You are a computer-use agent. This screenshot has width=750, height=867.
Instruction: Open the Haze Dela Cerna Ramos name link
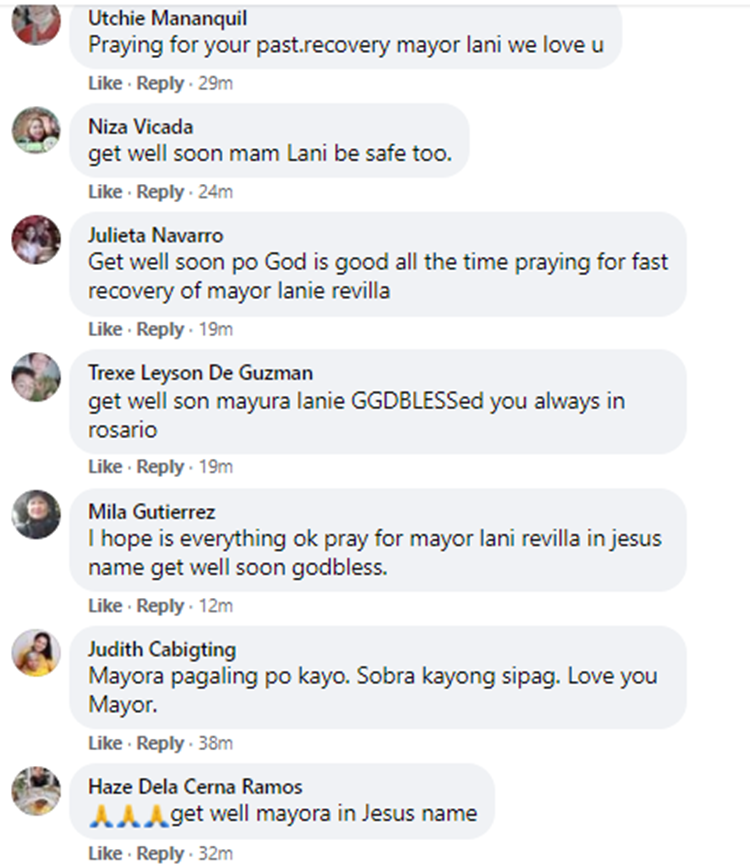(x=195, y=787)
